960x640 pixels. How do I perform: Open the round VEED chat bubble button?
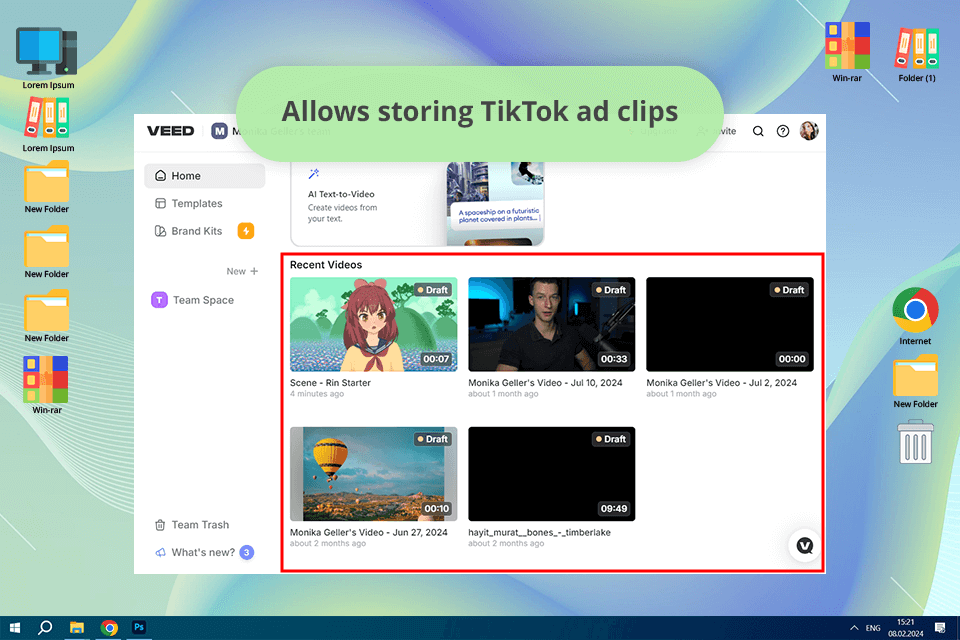tap(804, 545)
